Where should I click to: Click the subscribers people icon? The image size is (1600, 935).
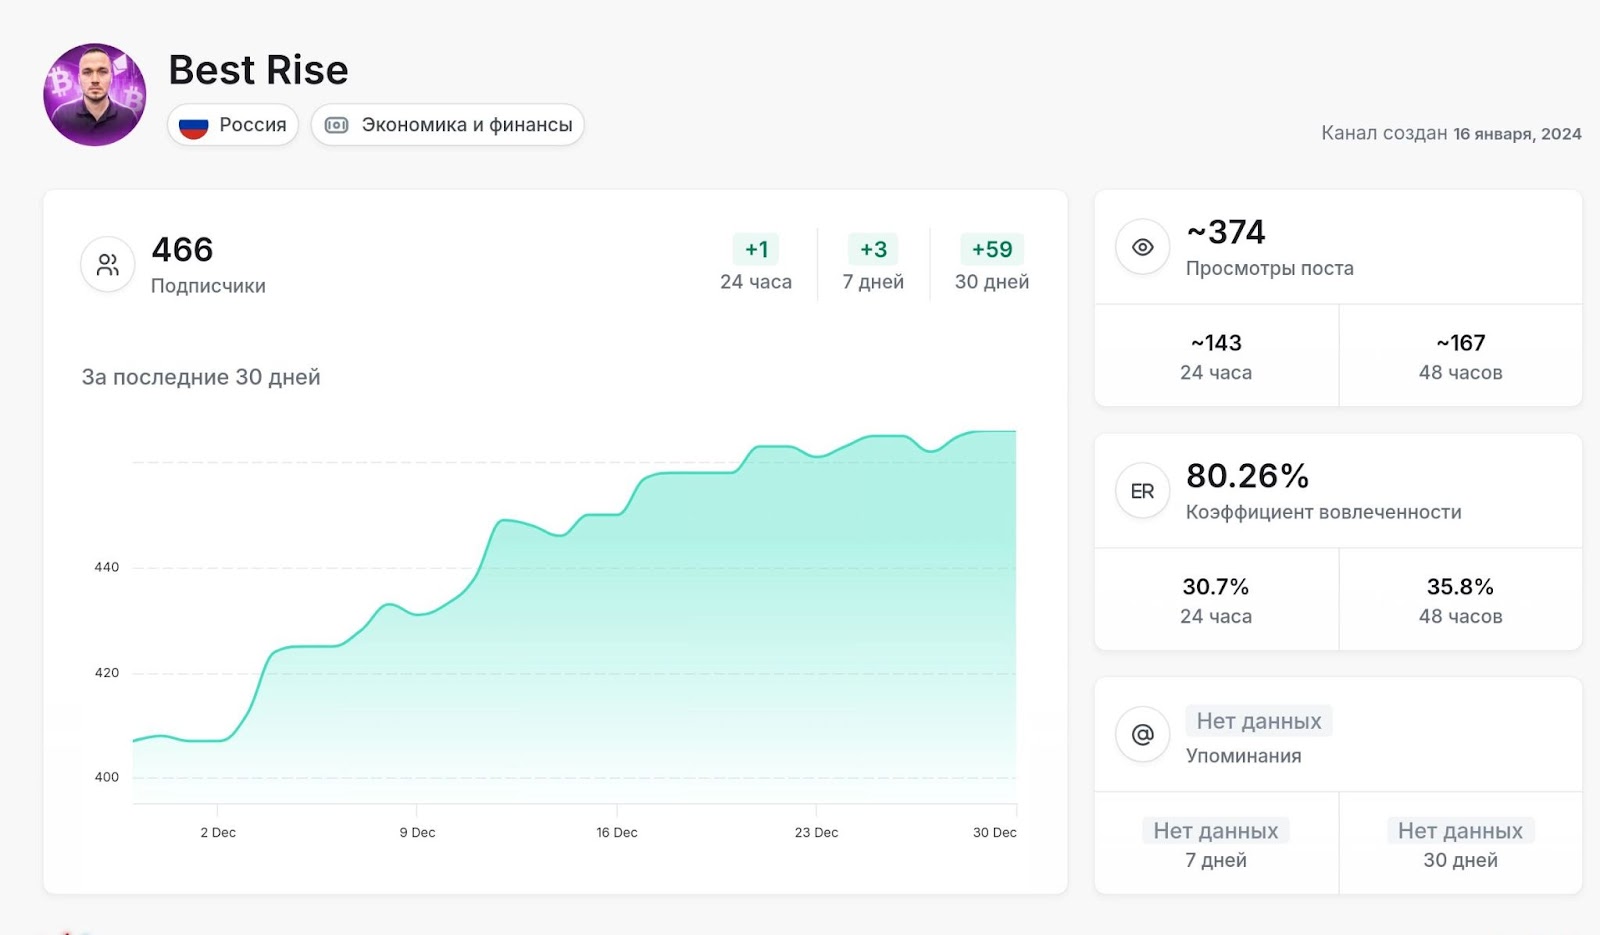[x=108, y=264]
